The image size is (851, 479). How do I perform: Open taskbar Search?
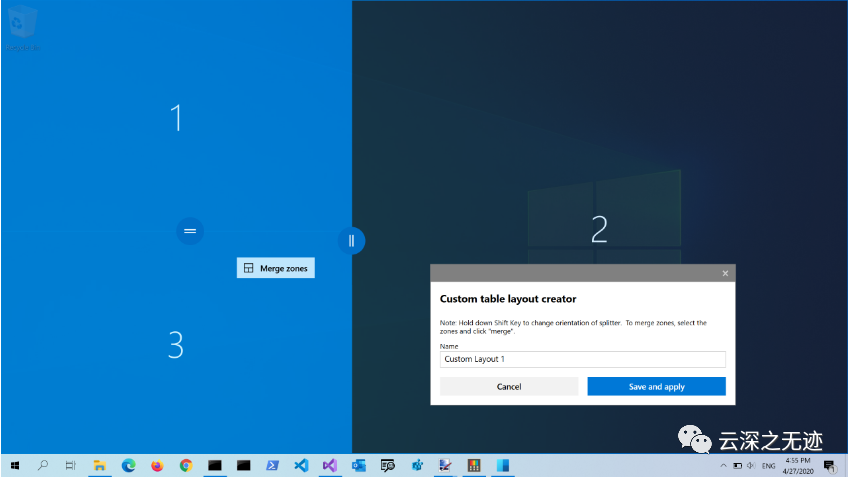(43, 466)
